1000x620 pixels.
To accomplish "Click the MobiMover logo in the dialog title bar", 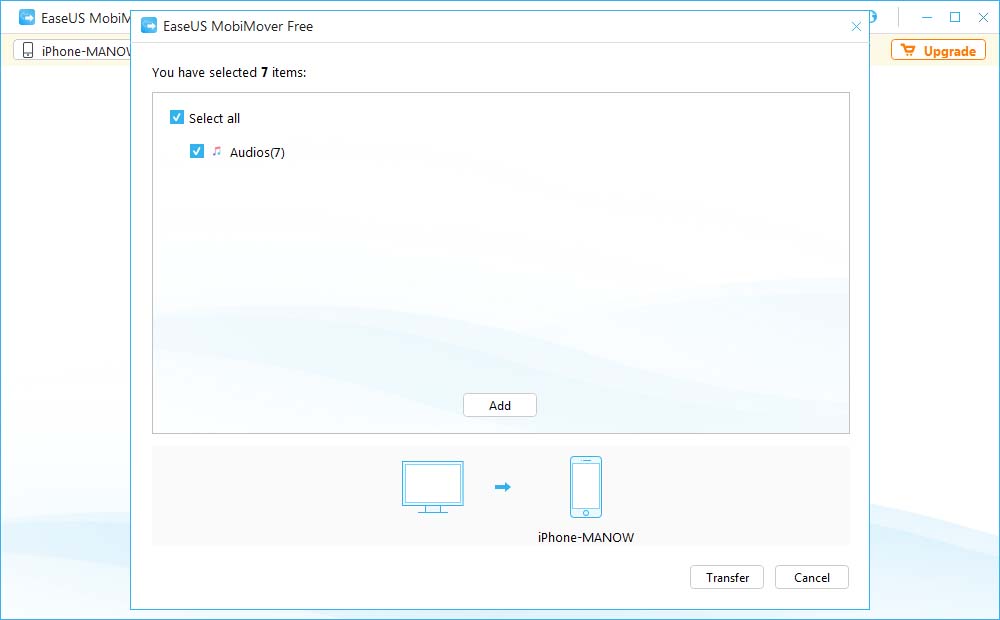I will (148, 26).
